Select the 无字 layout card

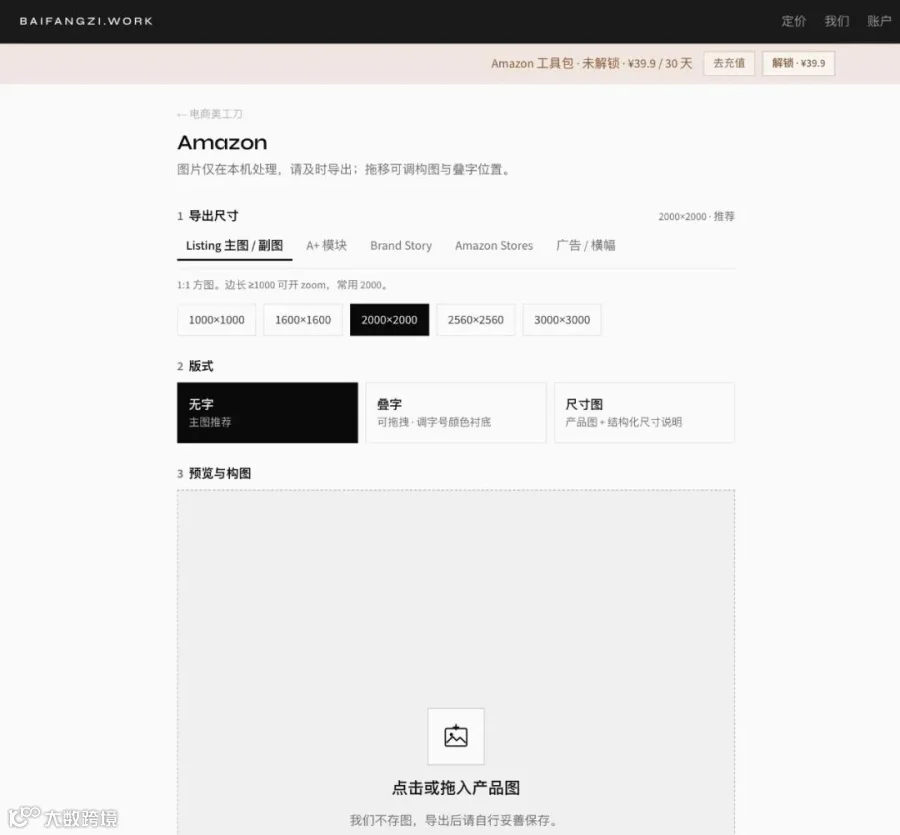[x=267, y=413]
